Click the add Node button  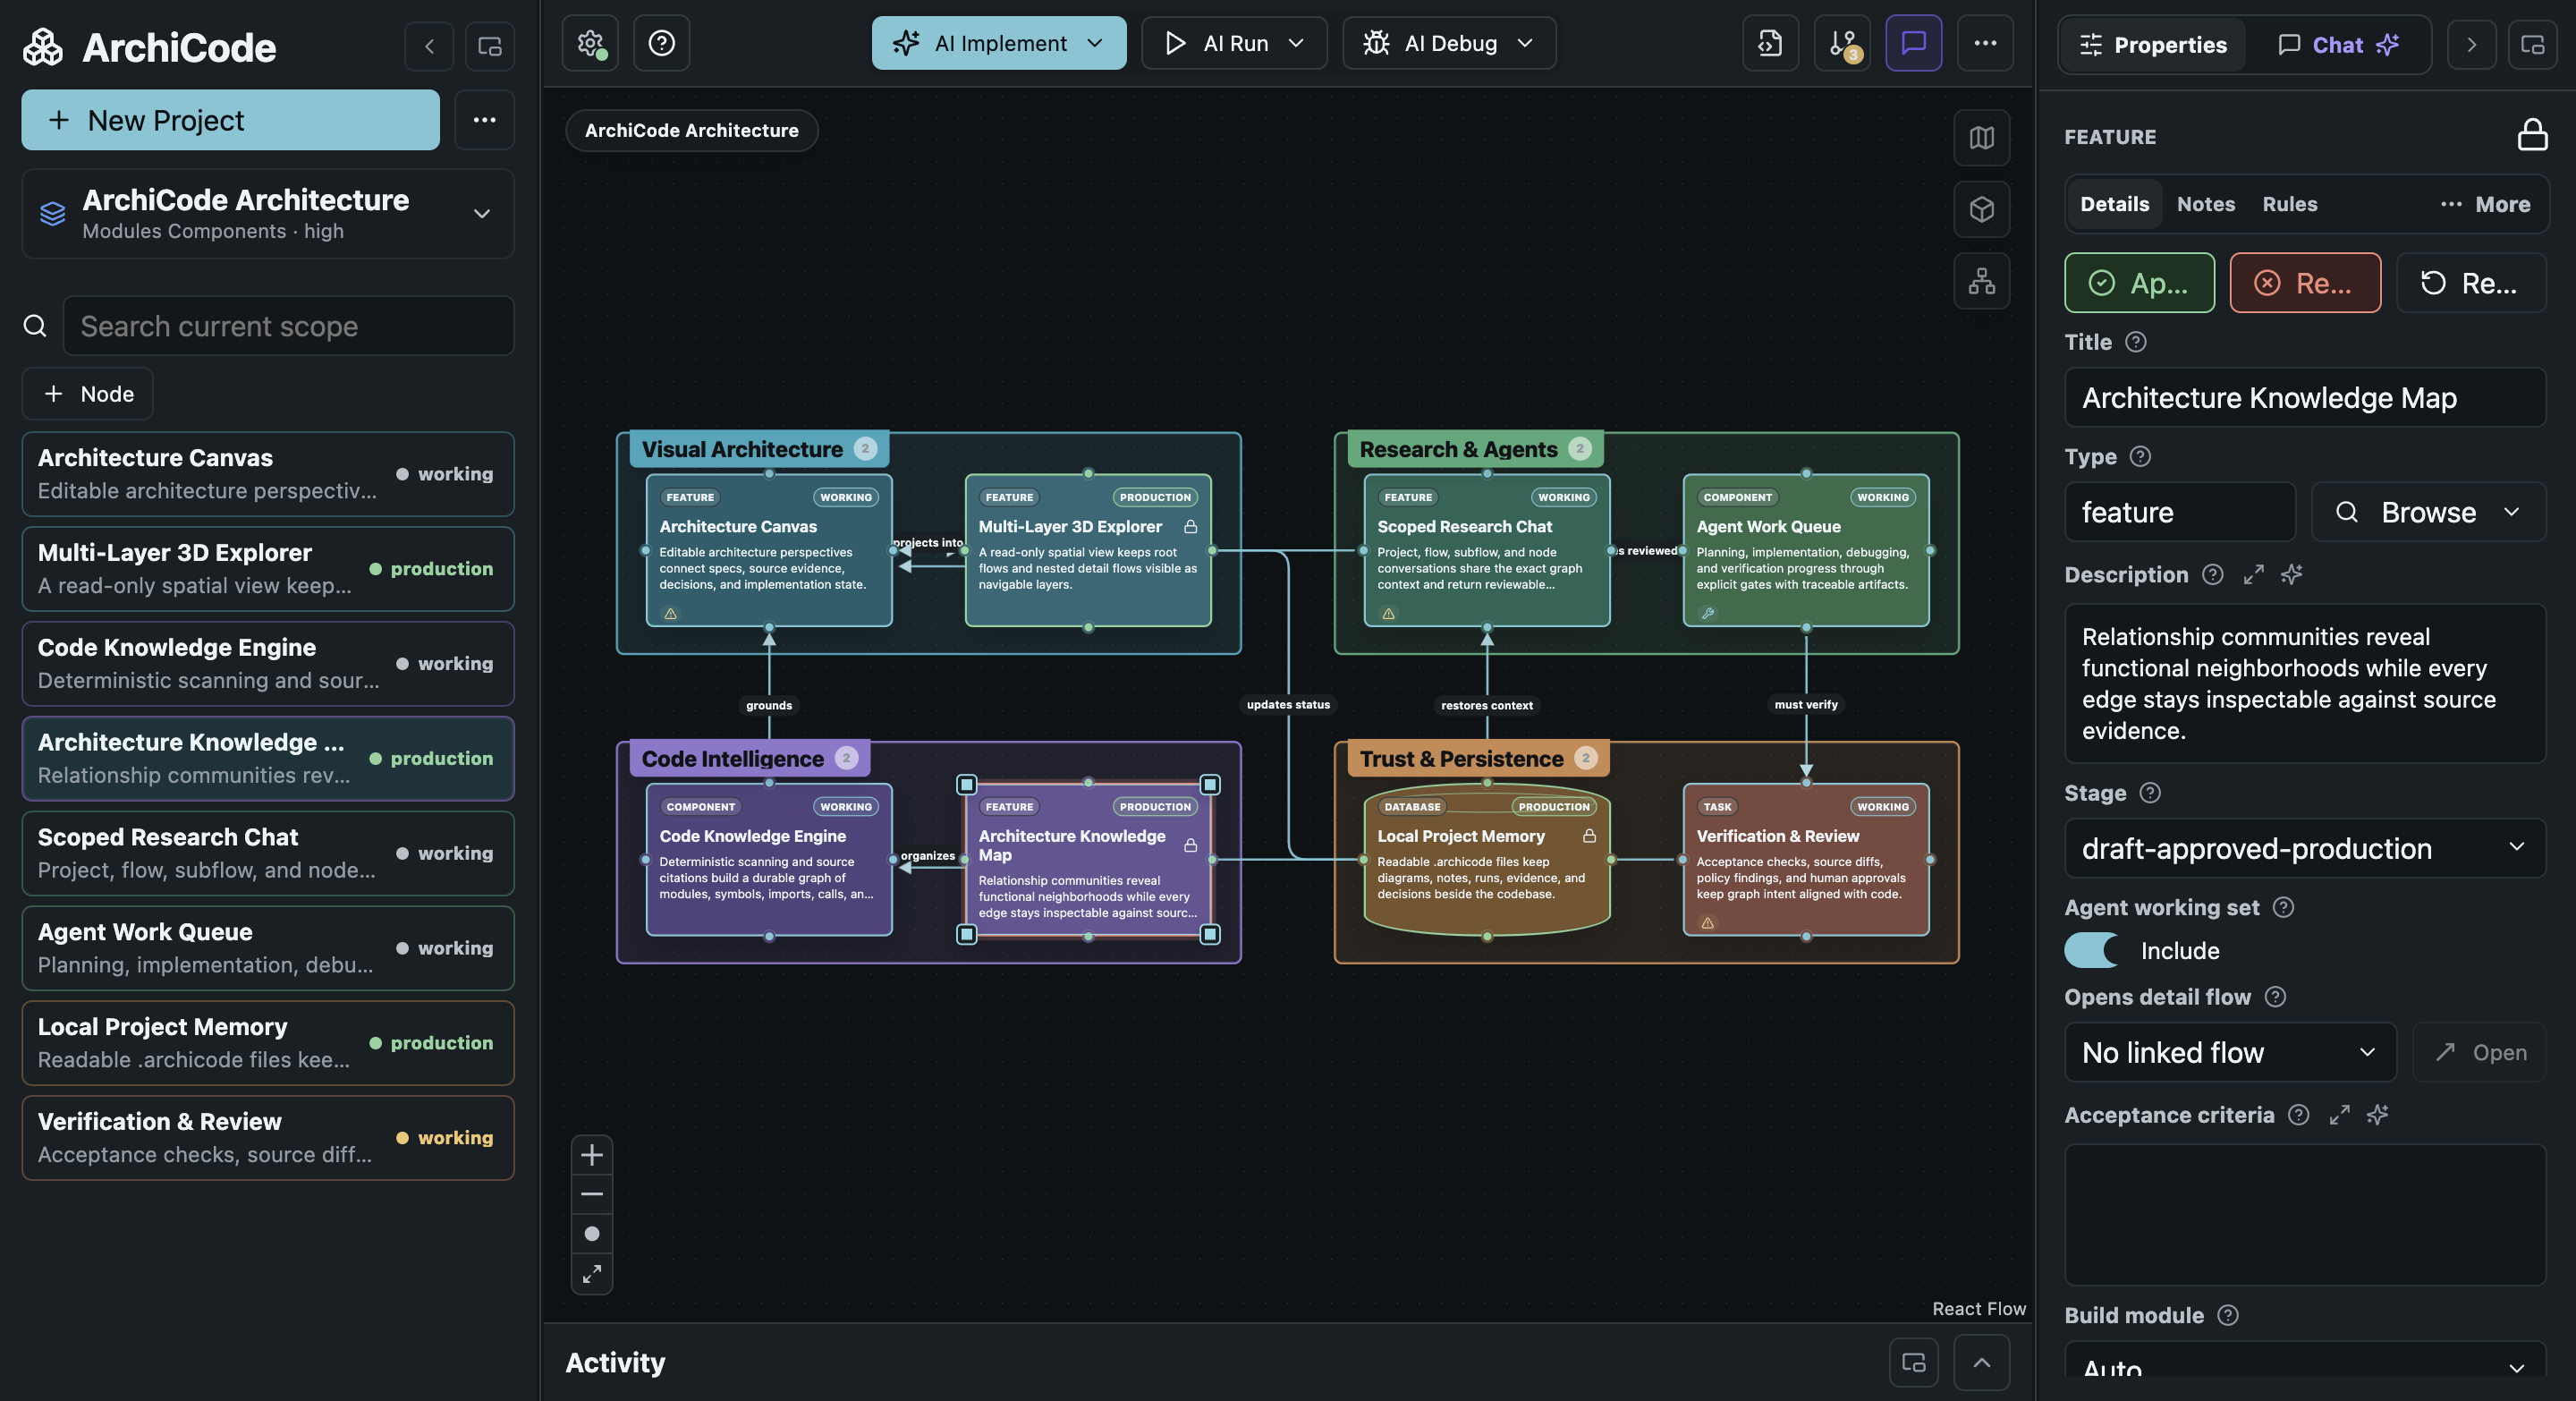pyautogui.click(x=88, y=394)
